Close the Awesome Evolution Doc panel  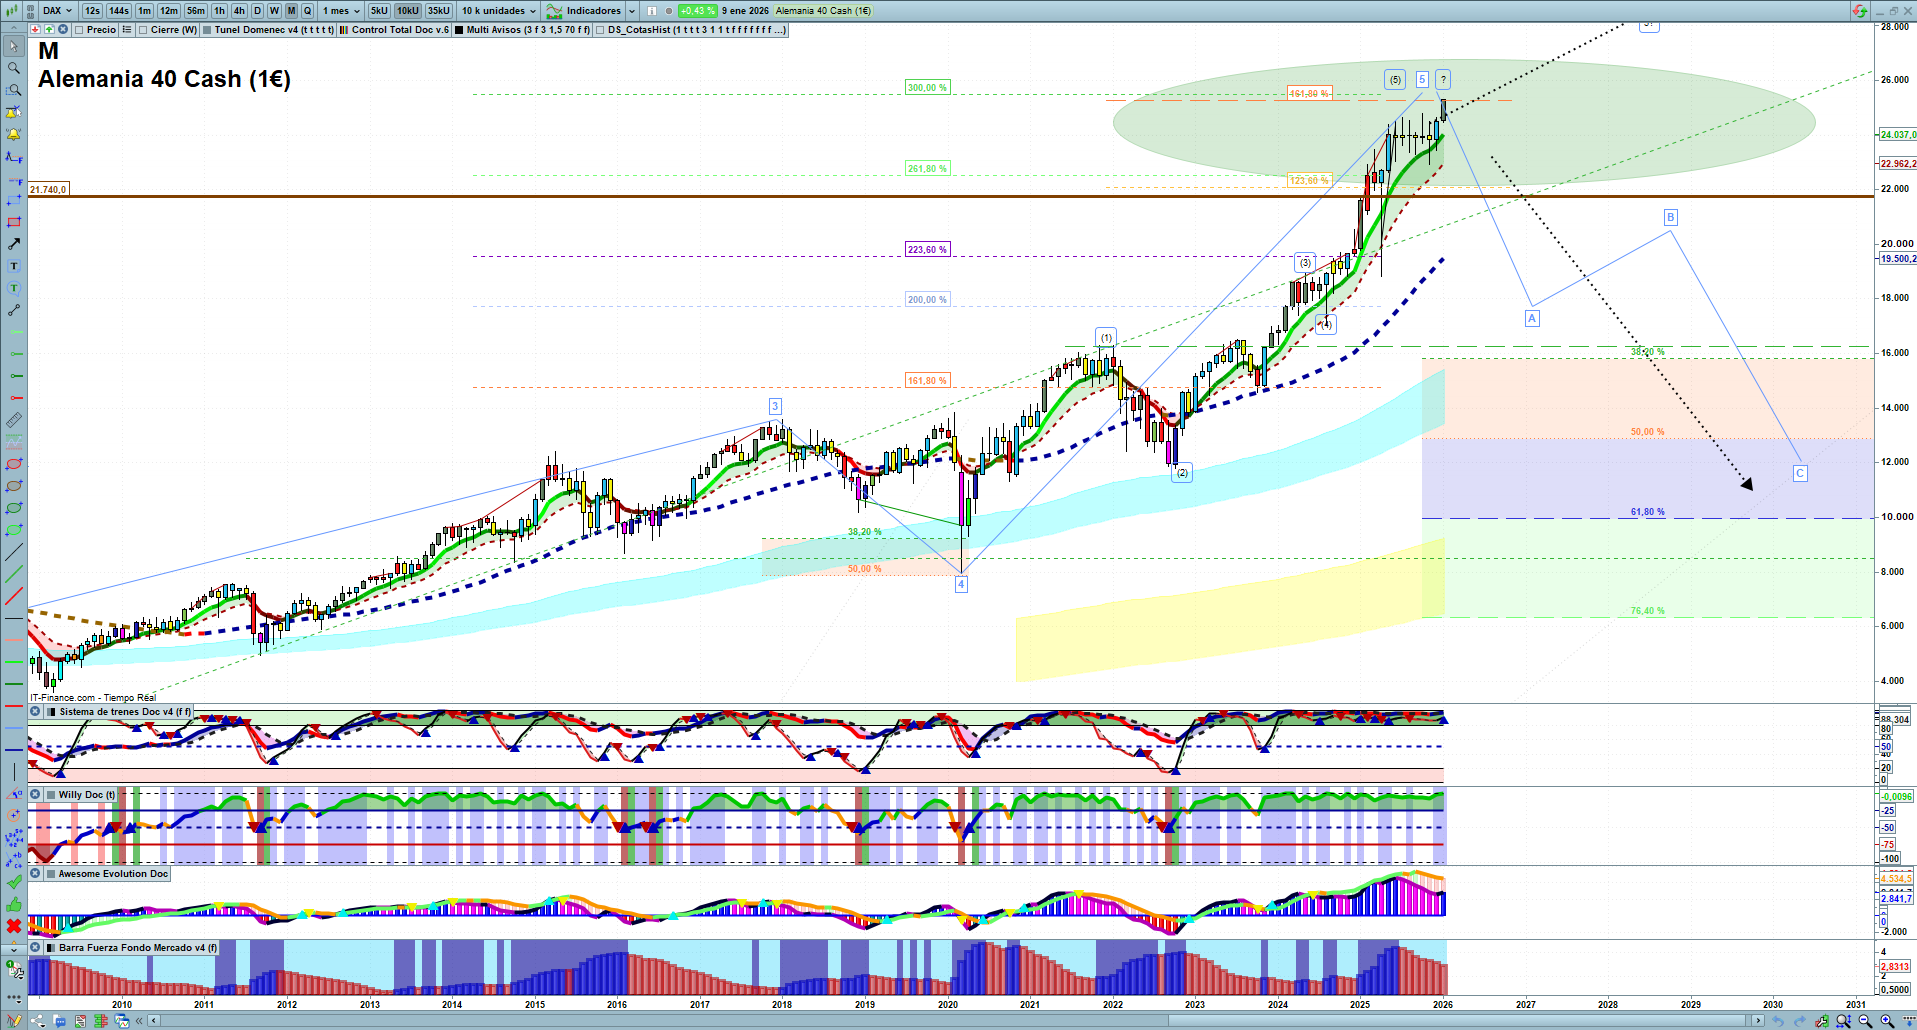click(35, 874)
